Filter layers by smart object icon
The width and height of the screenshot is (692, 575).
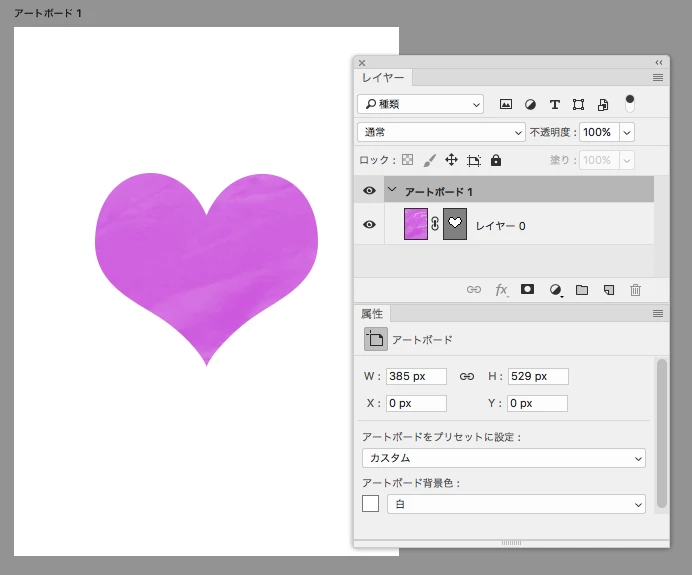(603, 105)
